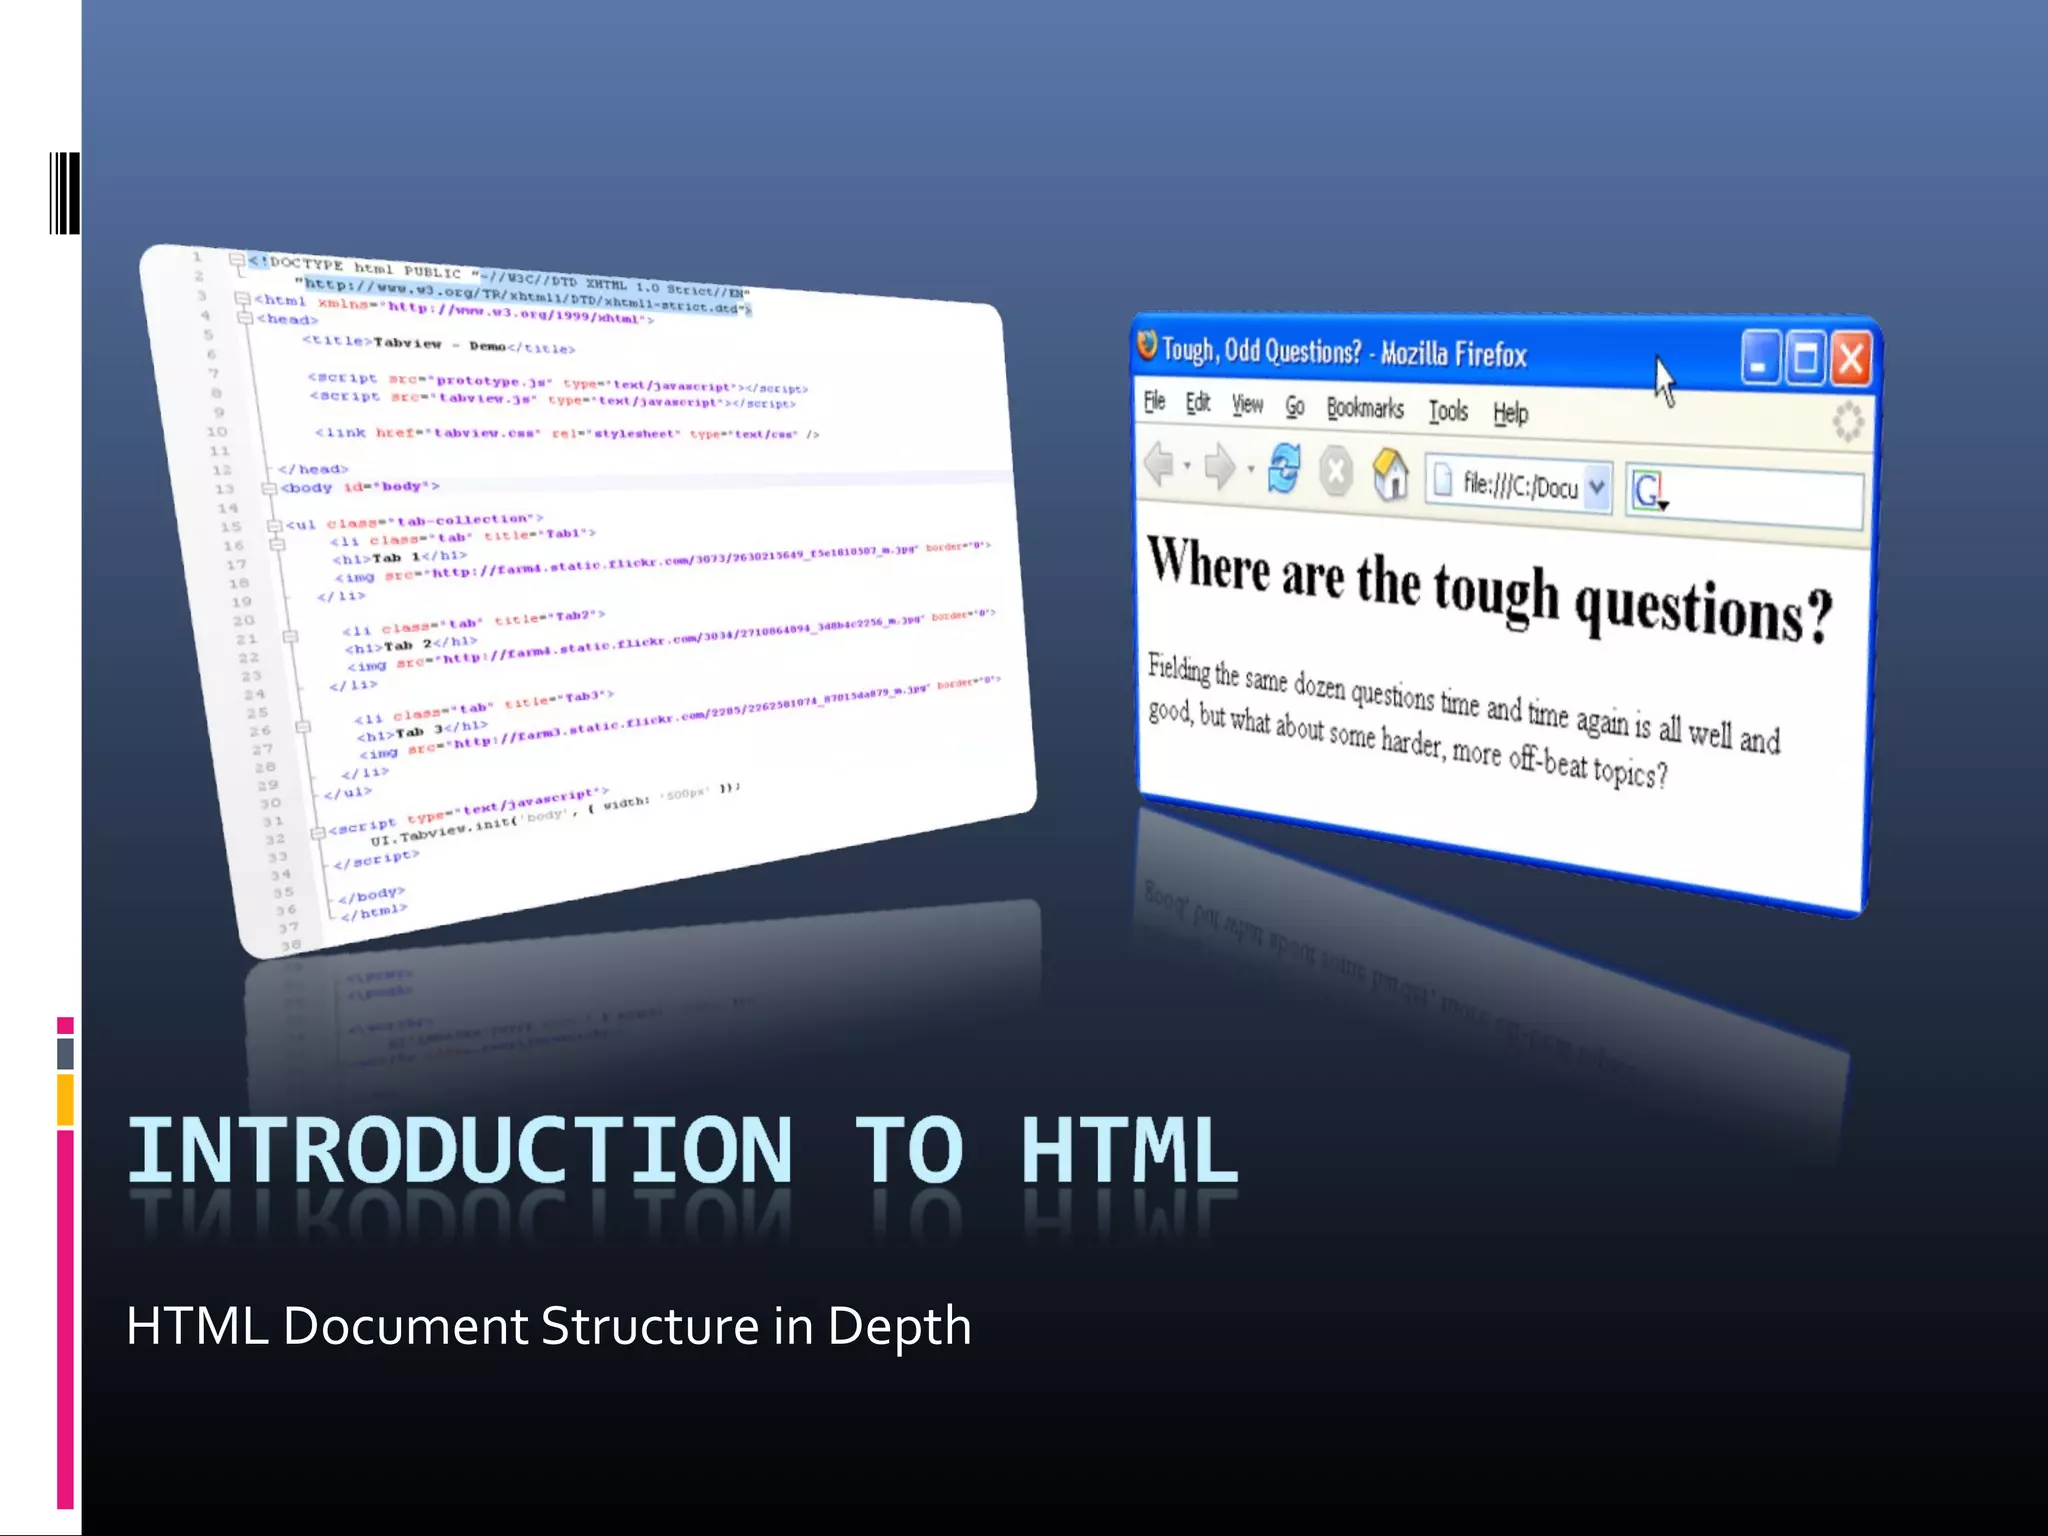This screenshot has height=1536, width=2048.
Task: Click the file:///C:/Docu address field
Action: coord(1518,486)
